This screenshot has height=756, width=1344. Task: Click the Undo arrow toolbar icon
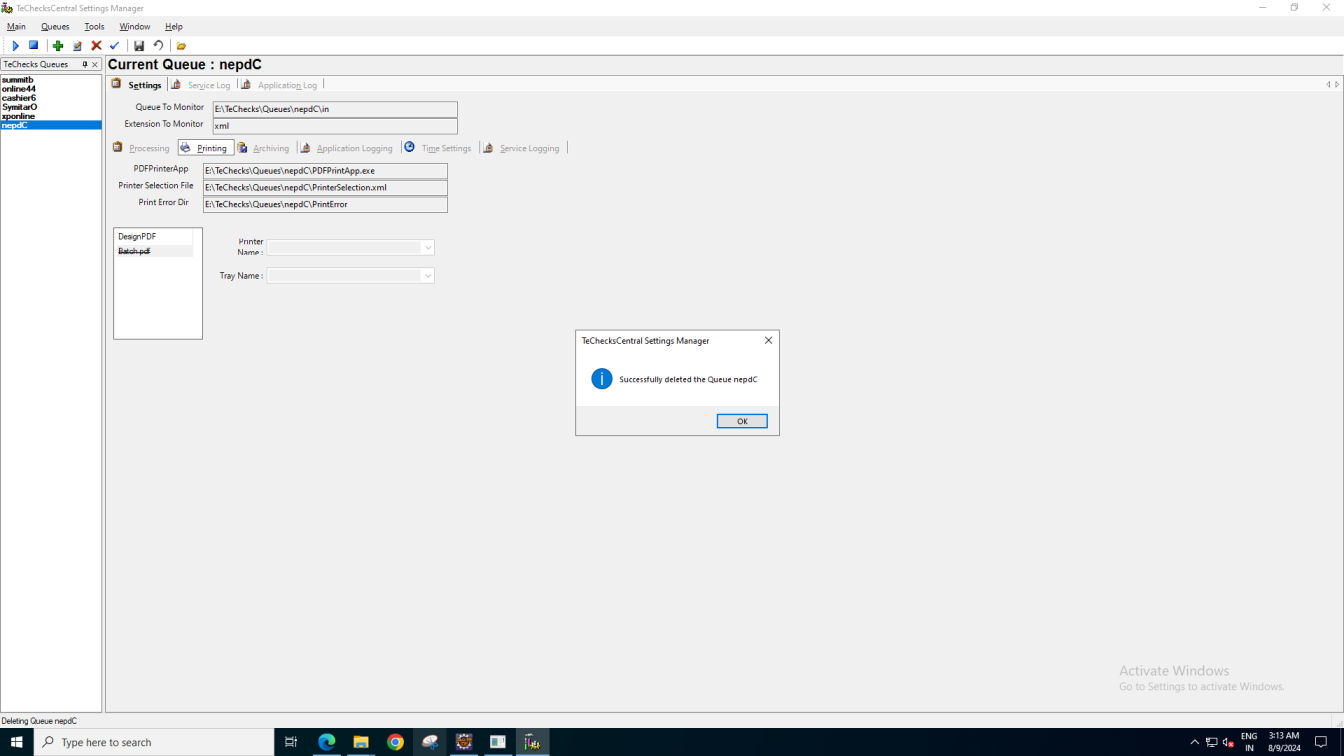[158, 46]
